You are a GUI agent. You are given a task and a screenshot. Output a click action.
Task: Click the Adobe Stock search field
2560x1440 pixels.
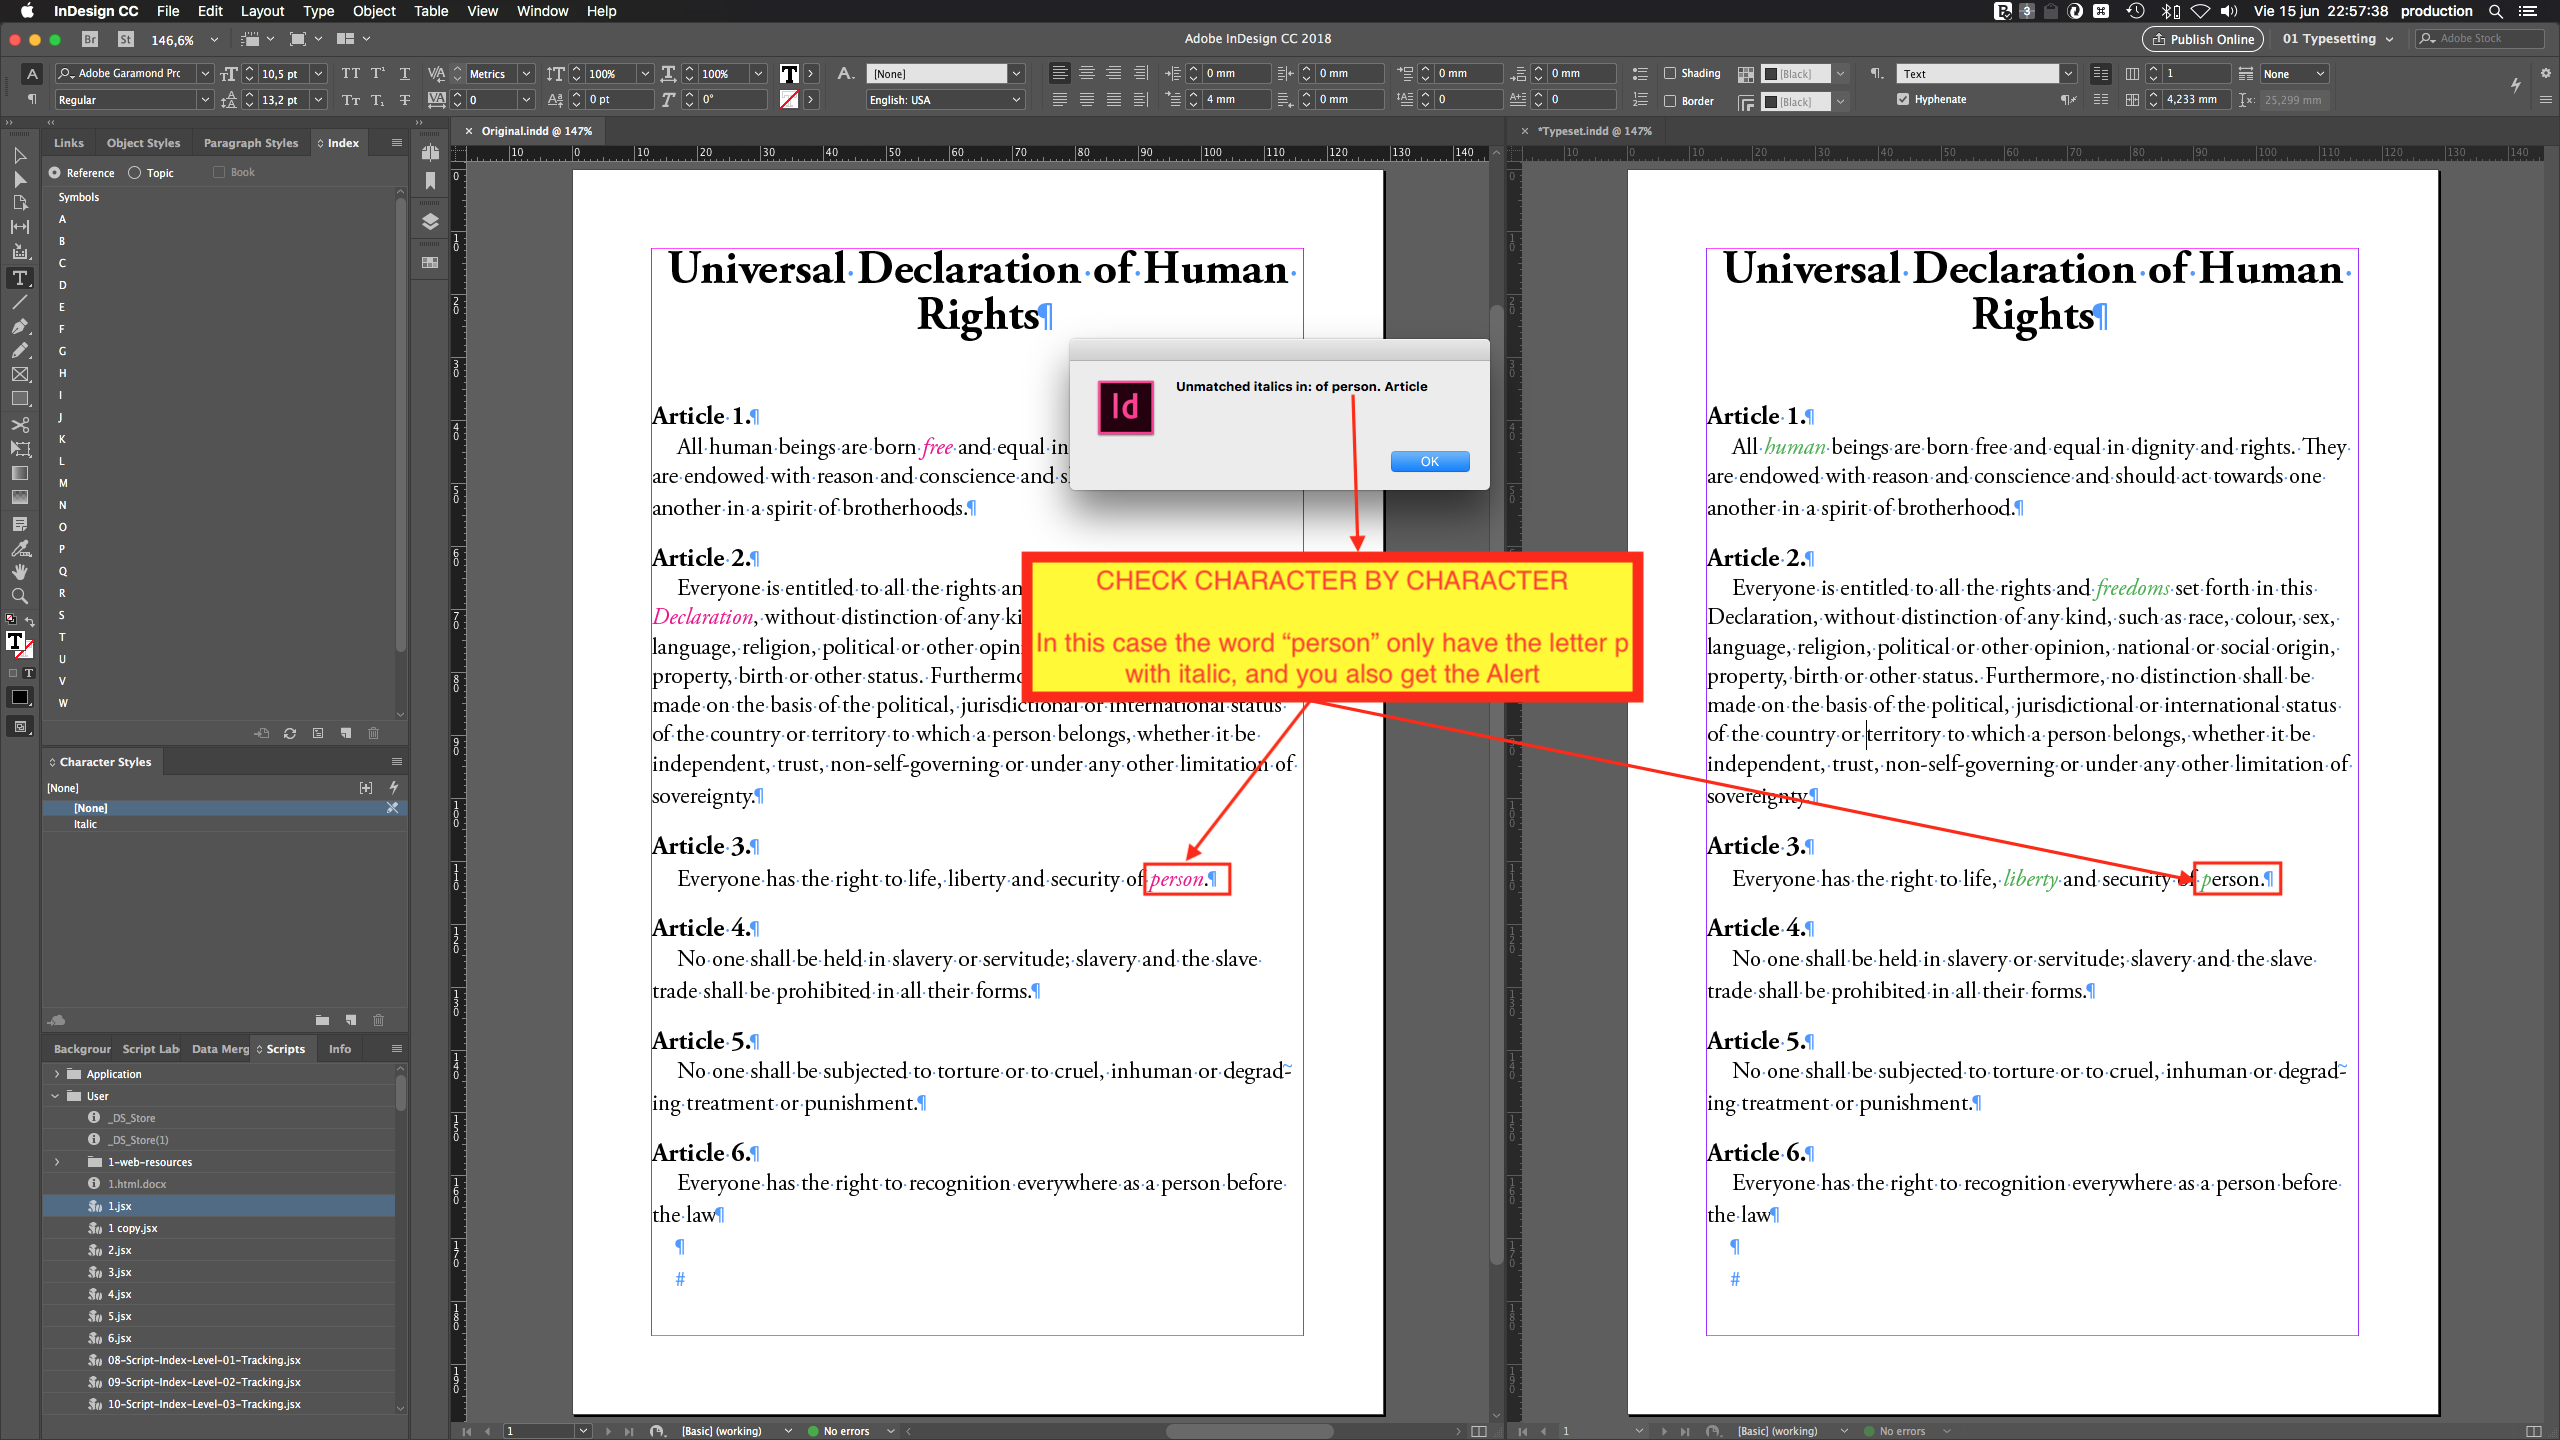tap(2480, 39)
